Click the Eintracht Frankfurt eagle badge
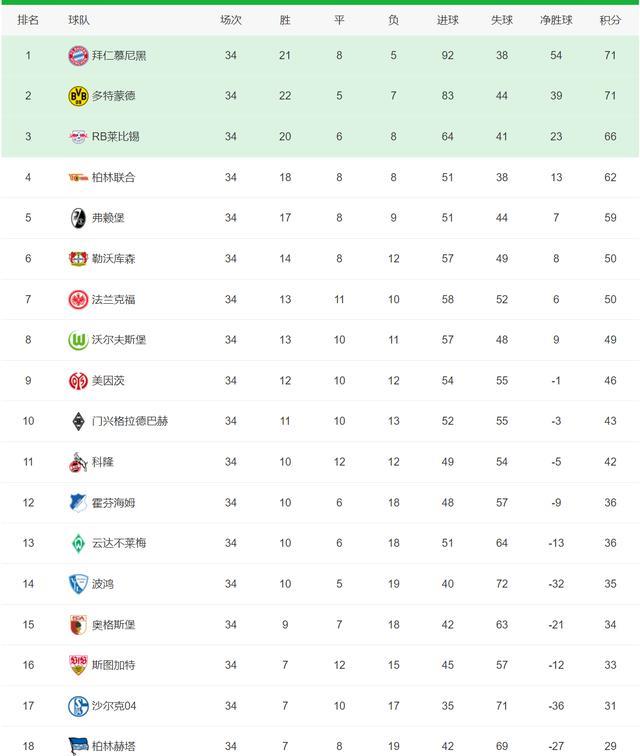 pyautogui.click(x=78, y=299)
